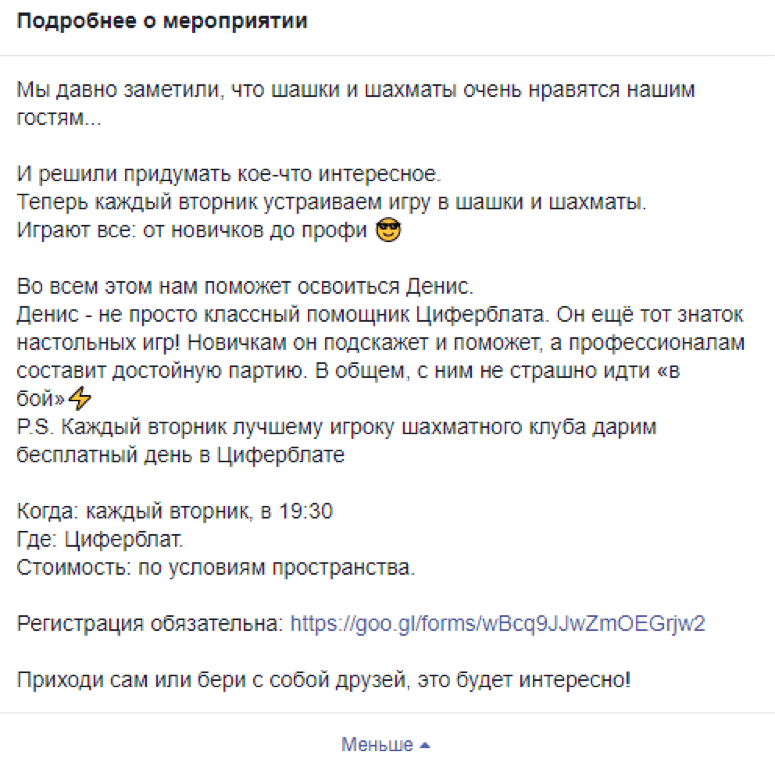Click the up arrow next to Меньше
The image size is (775, 759).
coord(425,746)
